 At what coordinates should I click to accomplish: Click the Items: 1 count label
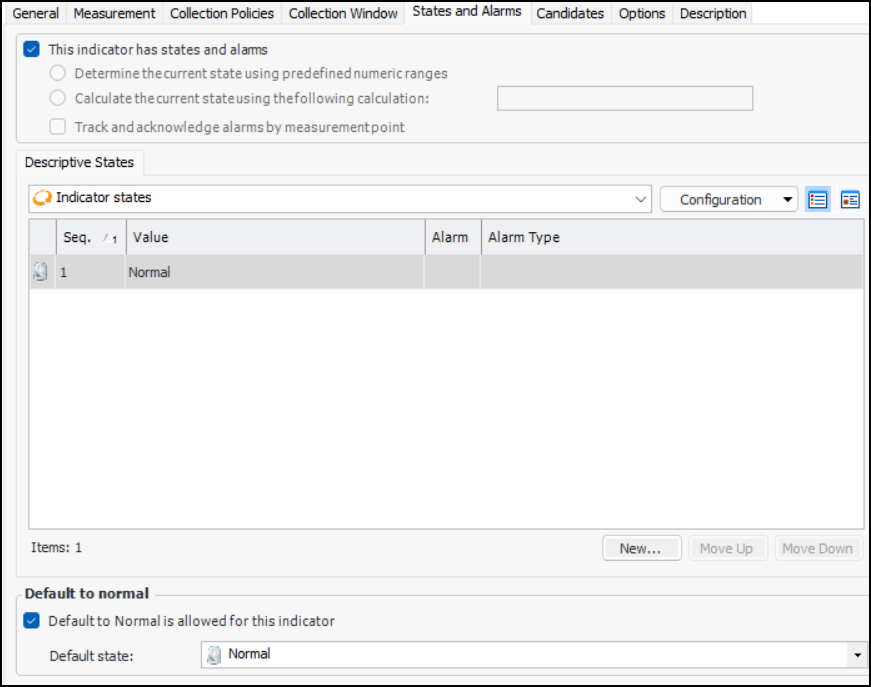point(56,548)
